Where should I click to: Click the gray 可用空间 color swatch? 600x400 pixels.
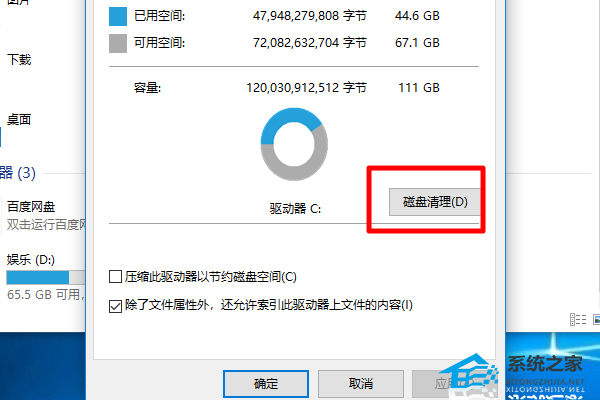tap(118, 43)
